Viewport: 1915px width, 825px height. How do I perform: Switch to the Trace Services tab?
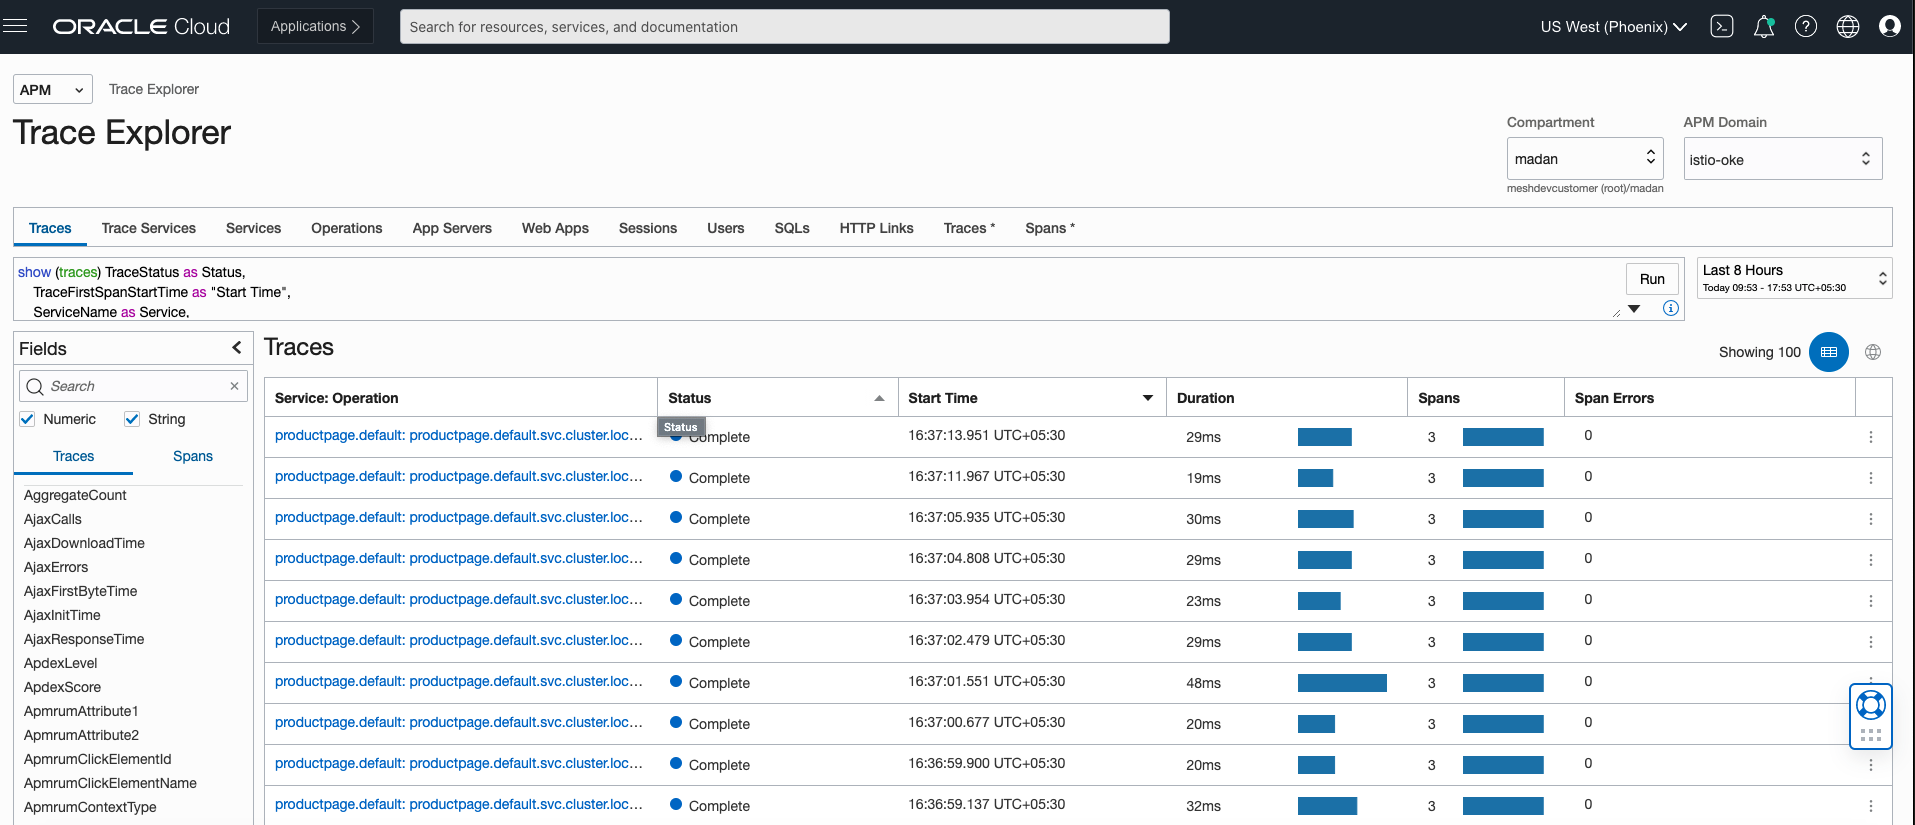[148, 228]
